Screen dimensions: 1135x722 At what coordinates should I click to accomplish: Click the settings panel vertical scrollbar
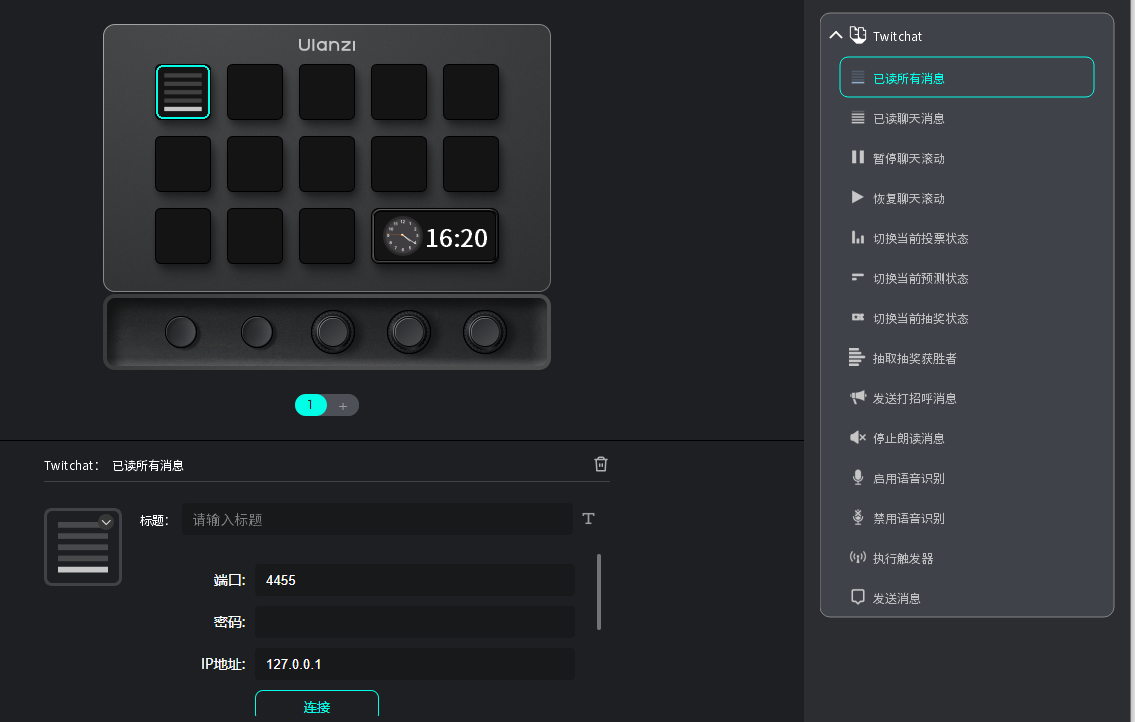tap(599, 591)
